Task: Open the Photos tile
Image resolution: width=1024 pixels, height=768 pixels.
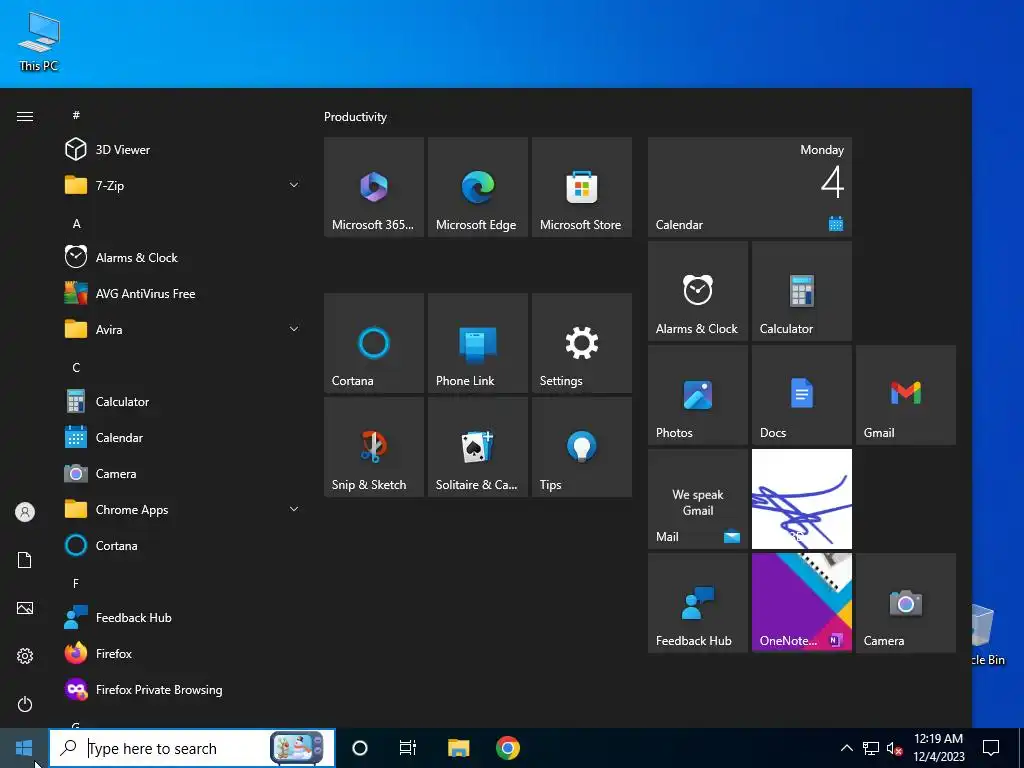Action: (697, 395)
